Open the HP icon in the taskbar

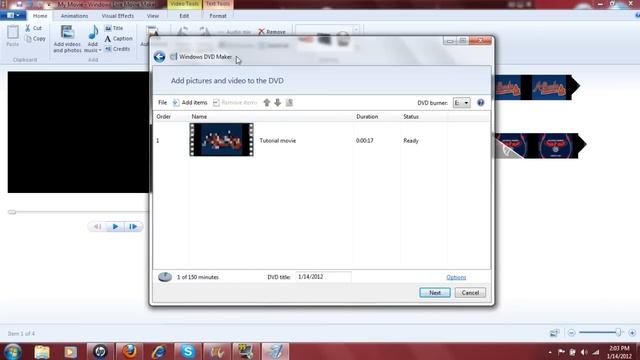[x=100, y=351]
